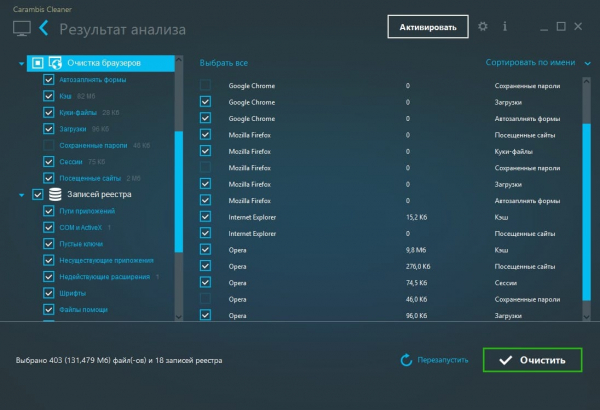Uncheck Недействующие расширения checkbox
This screenshot has width=600, height=410.
point(49,276)
